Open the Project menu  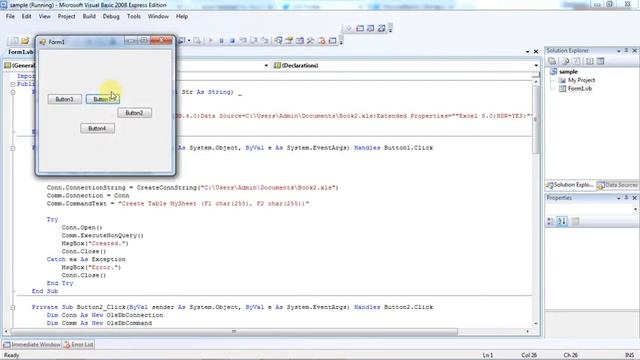(x=67, y=16)
